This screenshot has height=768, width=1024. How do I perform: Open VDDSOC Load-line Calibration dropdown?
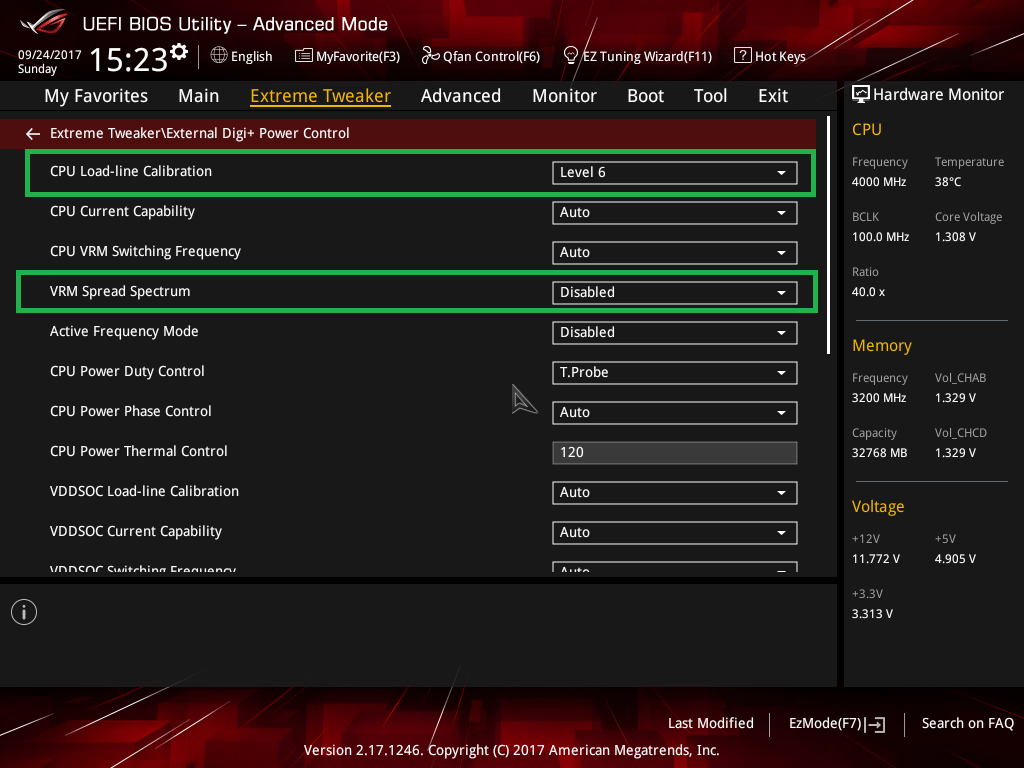pos(675,492)
